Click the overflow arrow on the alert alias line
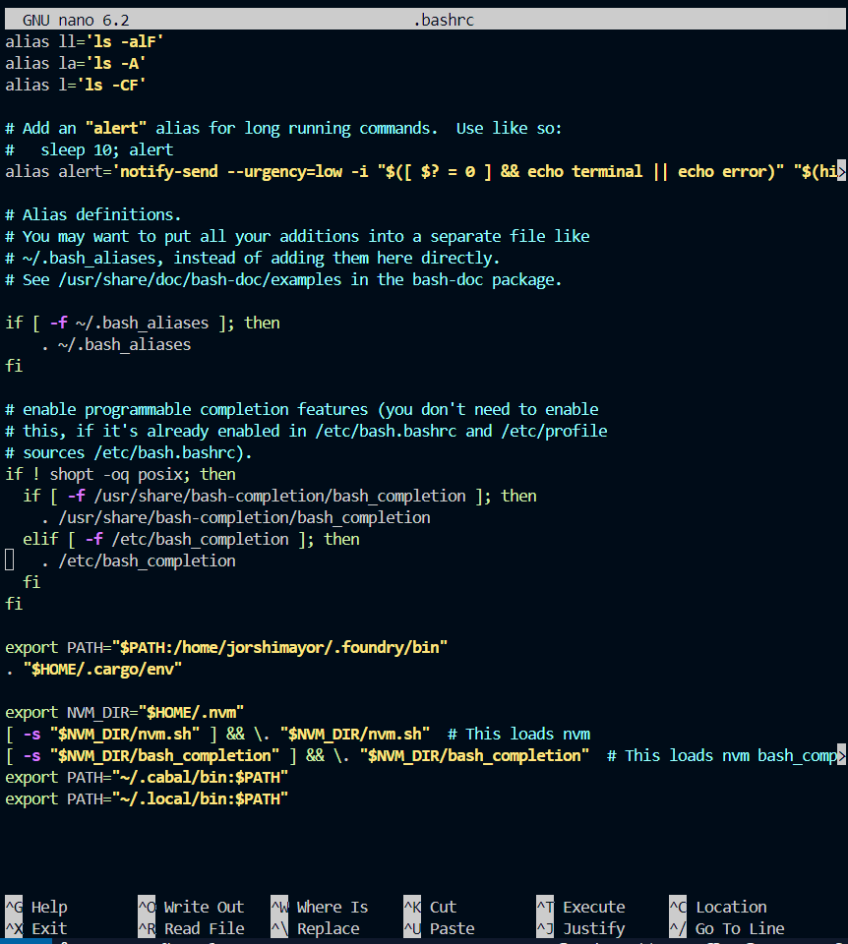Viewport: 848px width, 944px height. 842,170
